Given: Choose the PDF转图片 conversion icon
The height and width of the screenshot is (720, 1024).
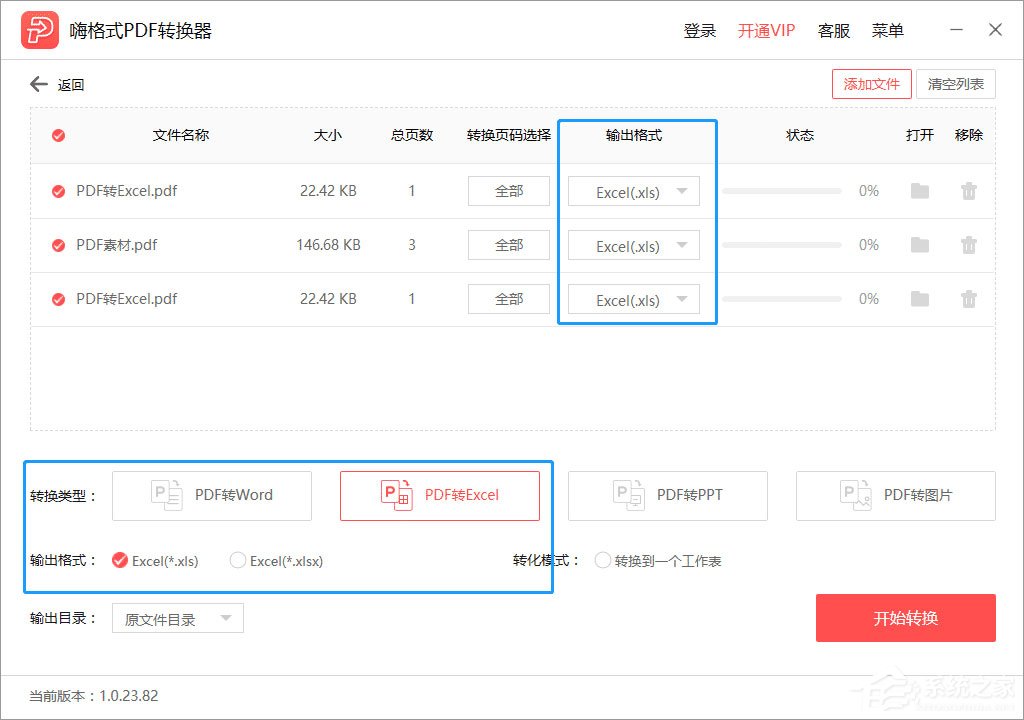Looking at the screenshot, I should click(851, 495).
